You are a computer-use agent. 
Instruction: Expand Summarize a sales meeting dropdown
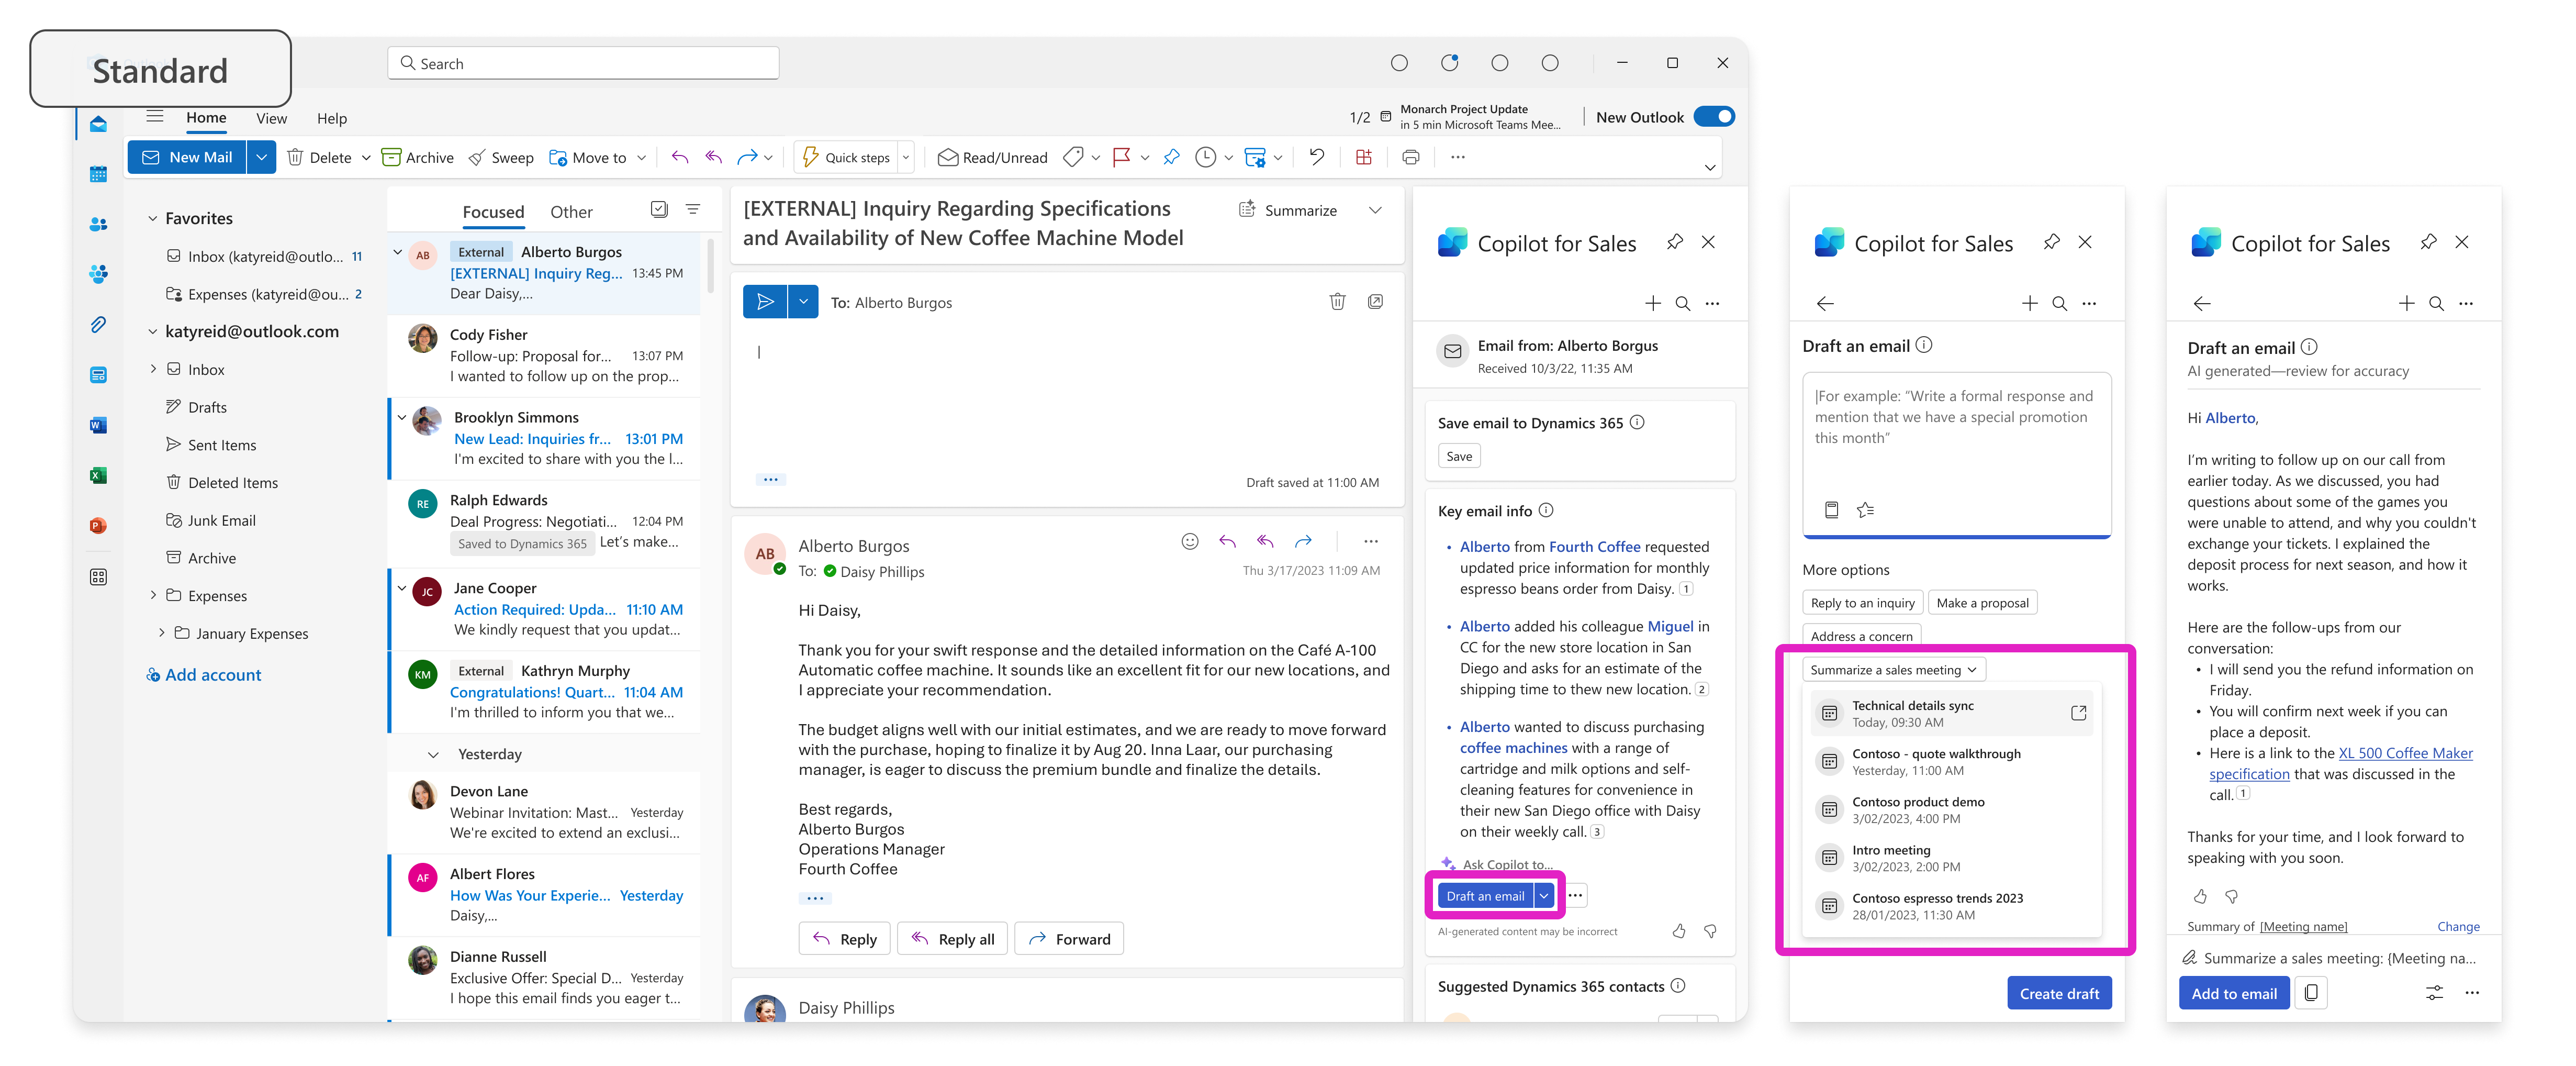pyautogui.click(x=1893, y=670)
